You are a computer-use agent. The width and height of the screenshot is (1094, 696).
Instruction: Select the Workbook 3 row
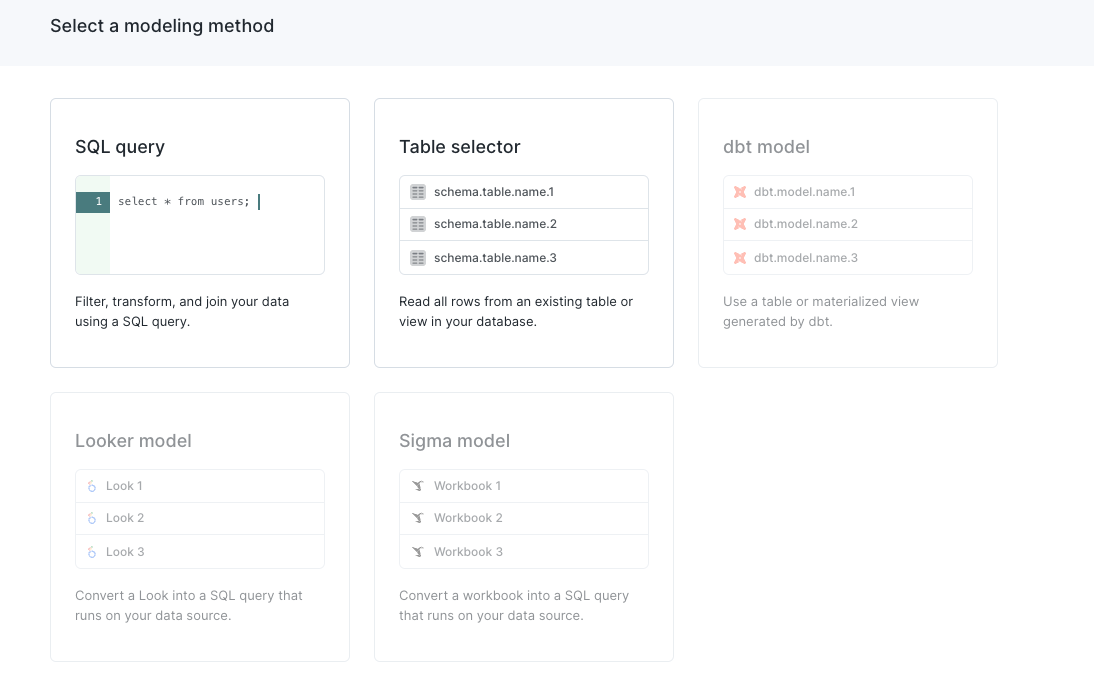point(524,552)
